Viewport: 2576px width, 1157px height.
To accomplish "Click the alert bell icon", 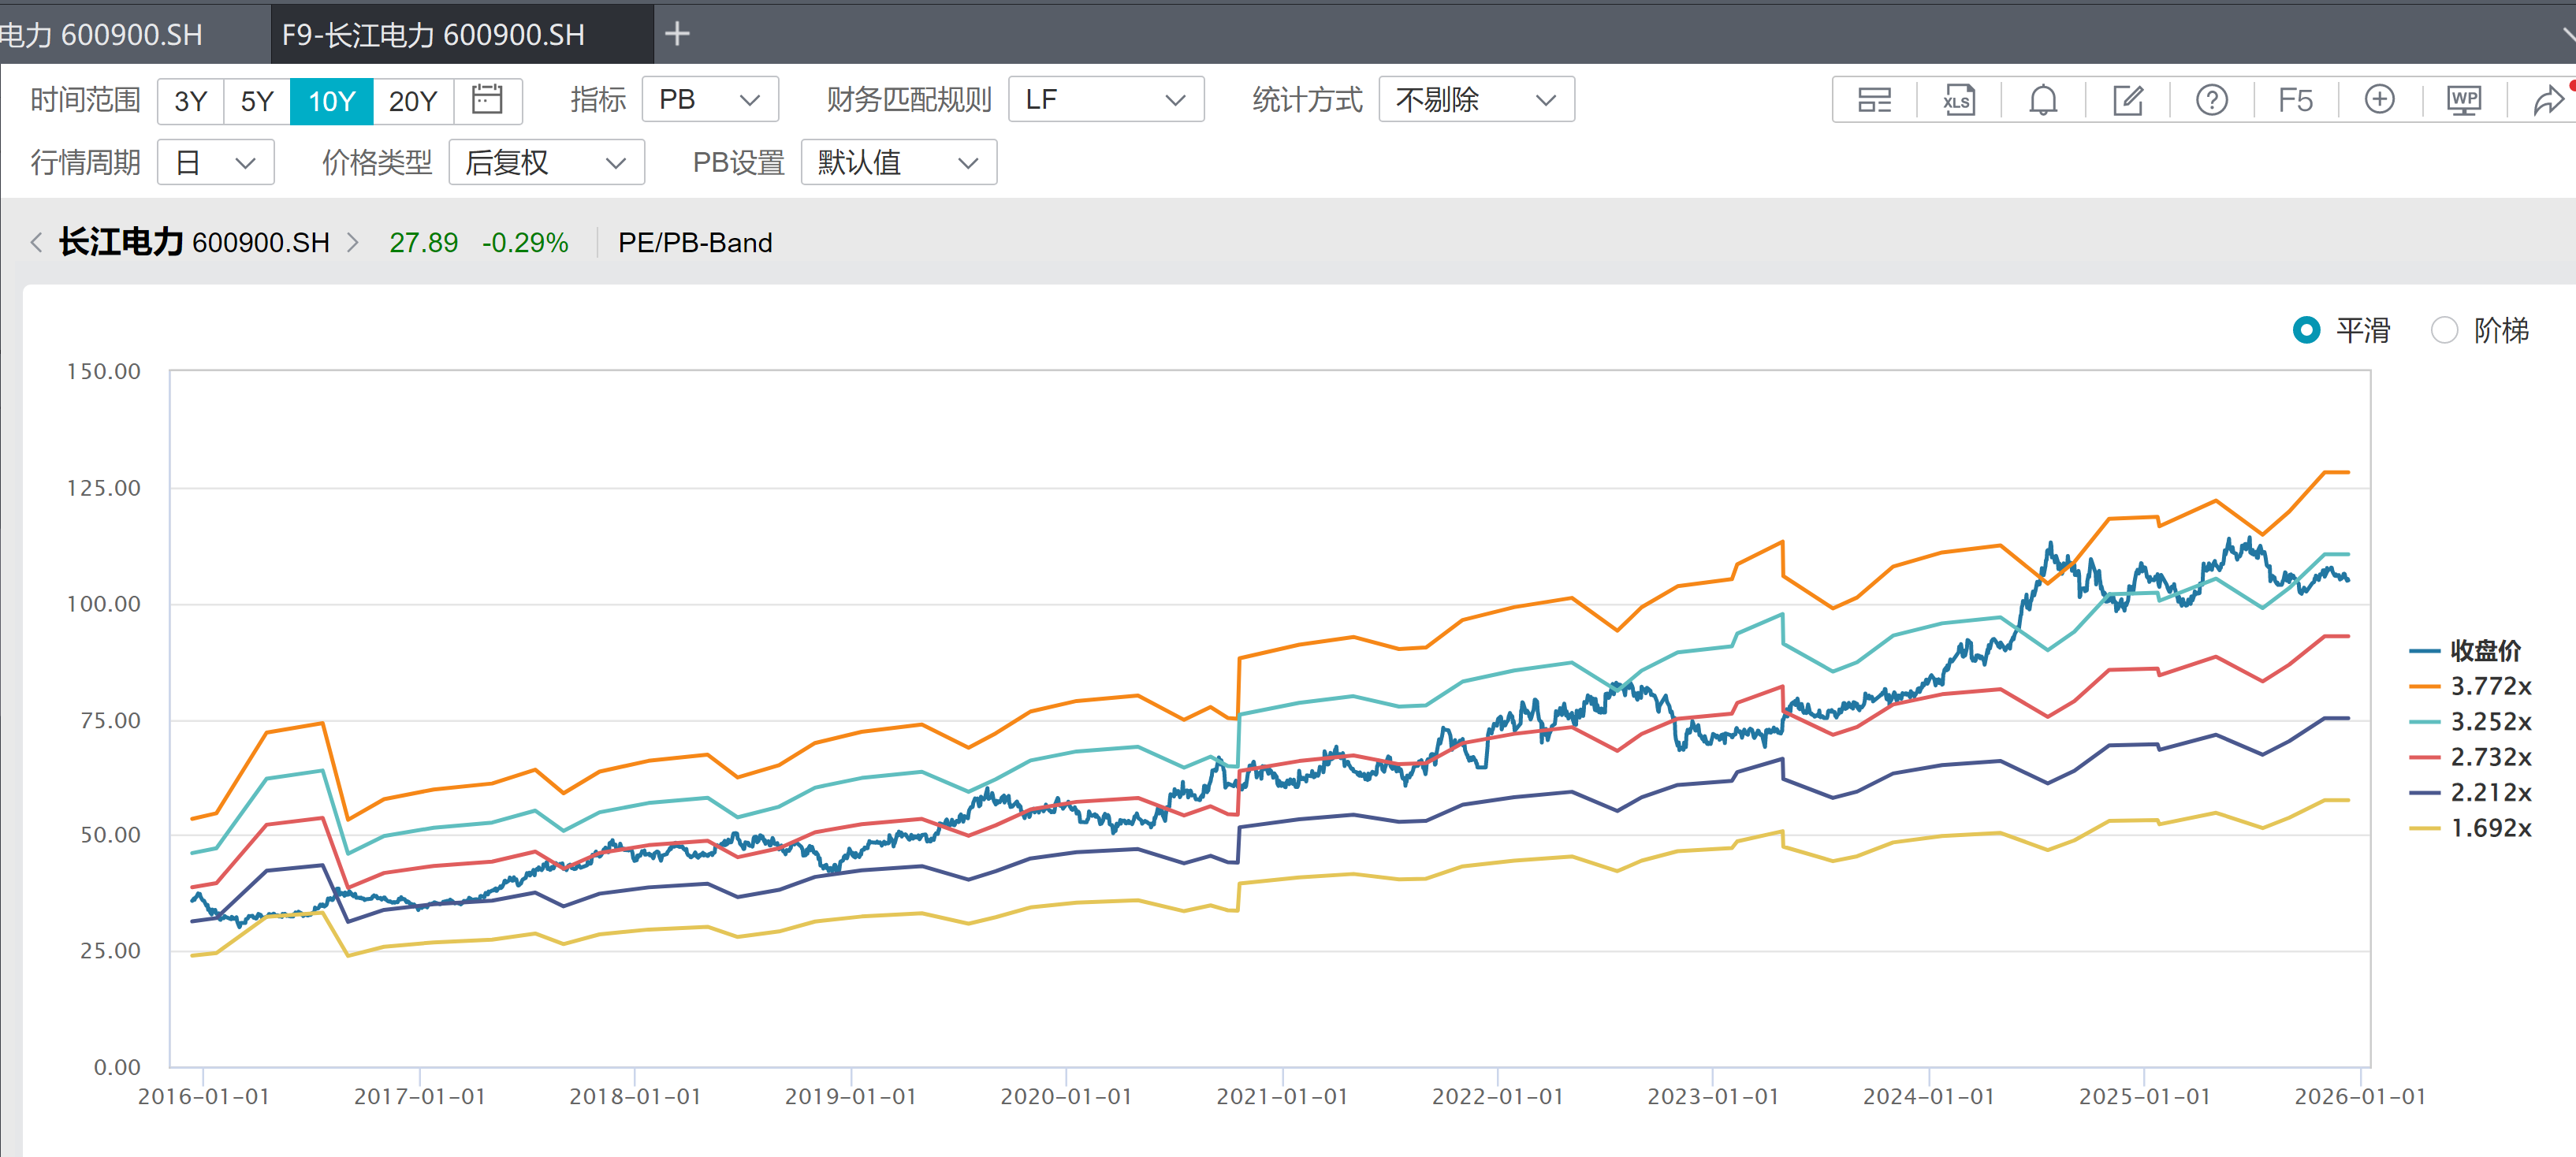I will coord(2043,100).
